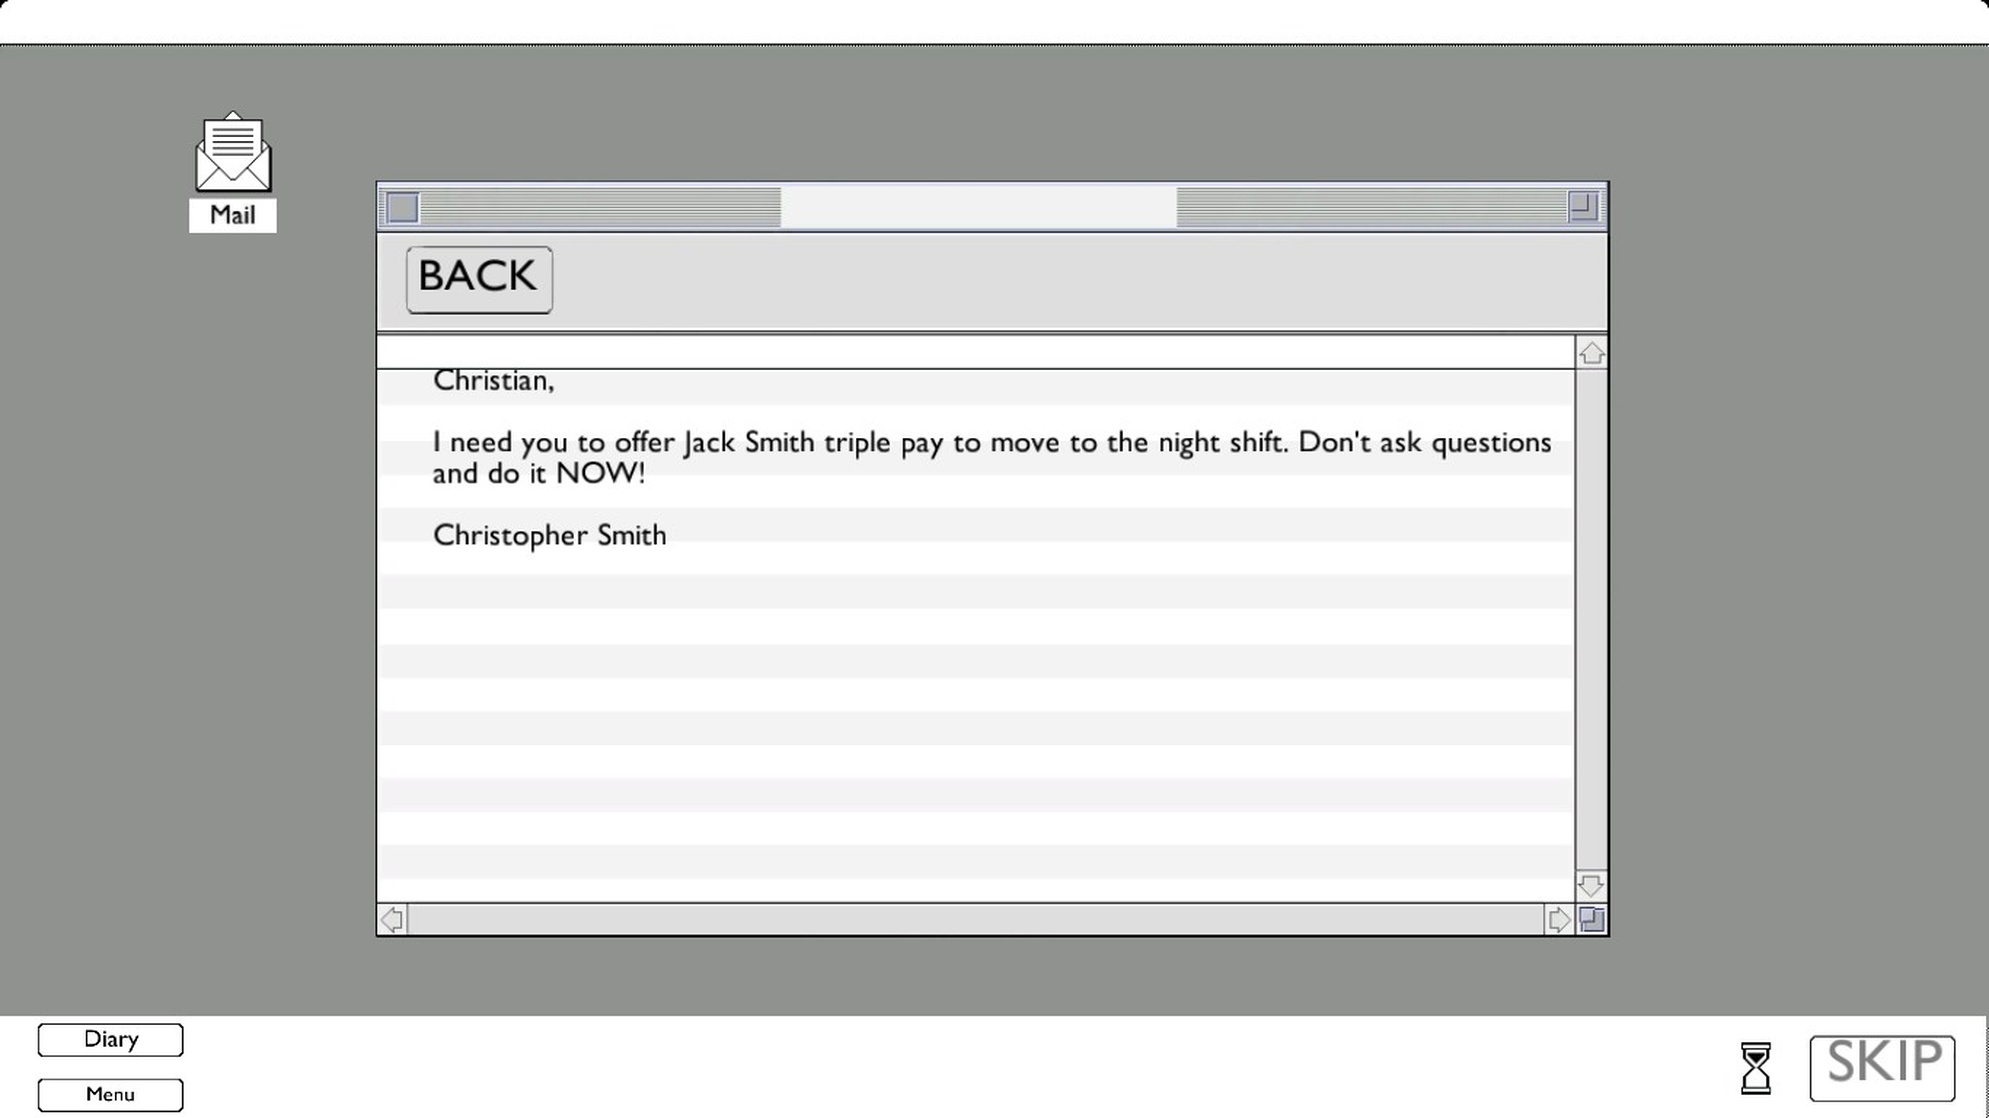Click the scroll down arrow in mail window
The image size is (1989, 1118).
[x=1589, y=884]
